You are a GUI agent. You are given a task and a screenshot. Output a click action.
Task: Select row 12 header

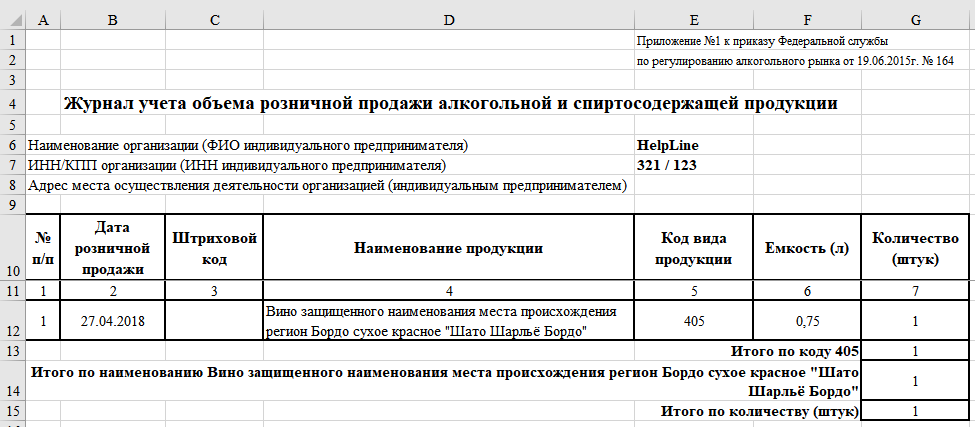12,321
